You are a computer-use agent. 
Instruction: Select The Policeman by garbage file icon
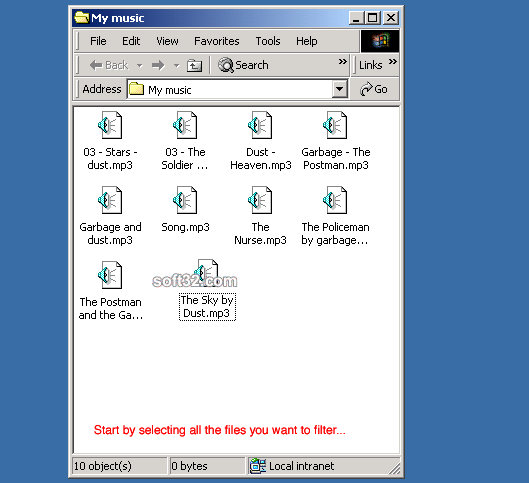click(x=335, y=200)
